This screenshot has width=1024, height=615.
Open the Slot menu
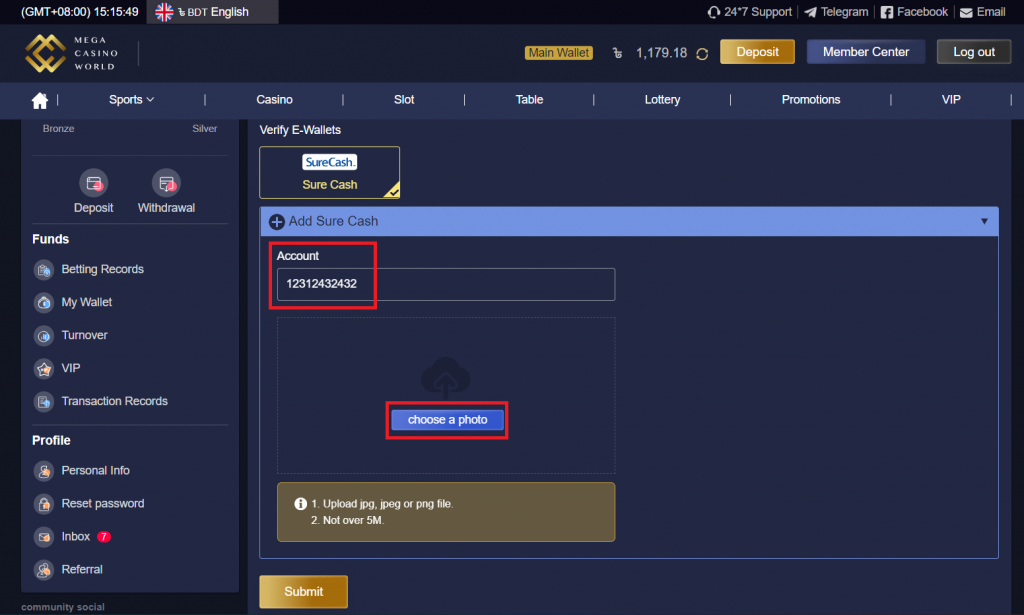pos(404,99)
